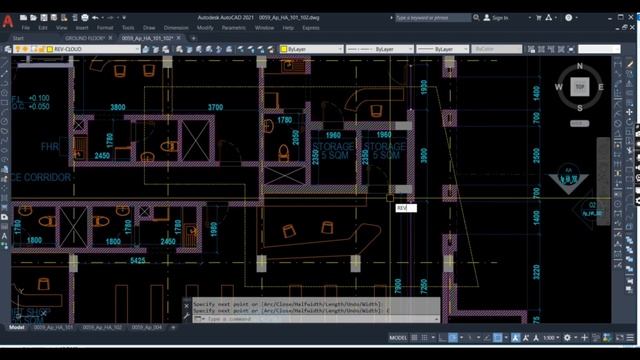This screenshot has width=640, height=360.
Task: Click the ByColor plot style box
Action: pyautogui.click(x=496, y=49)
